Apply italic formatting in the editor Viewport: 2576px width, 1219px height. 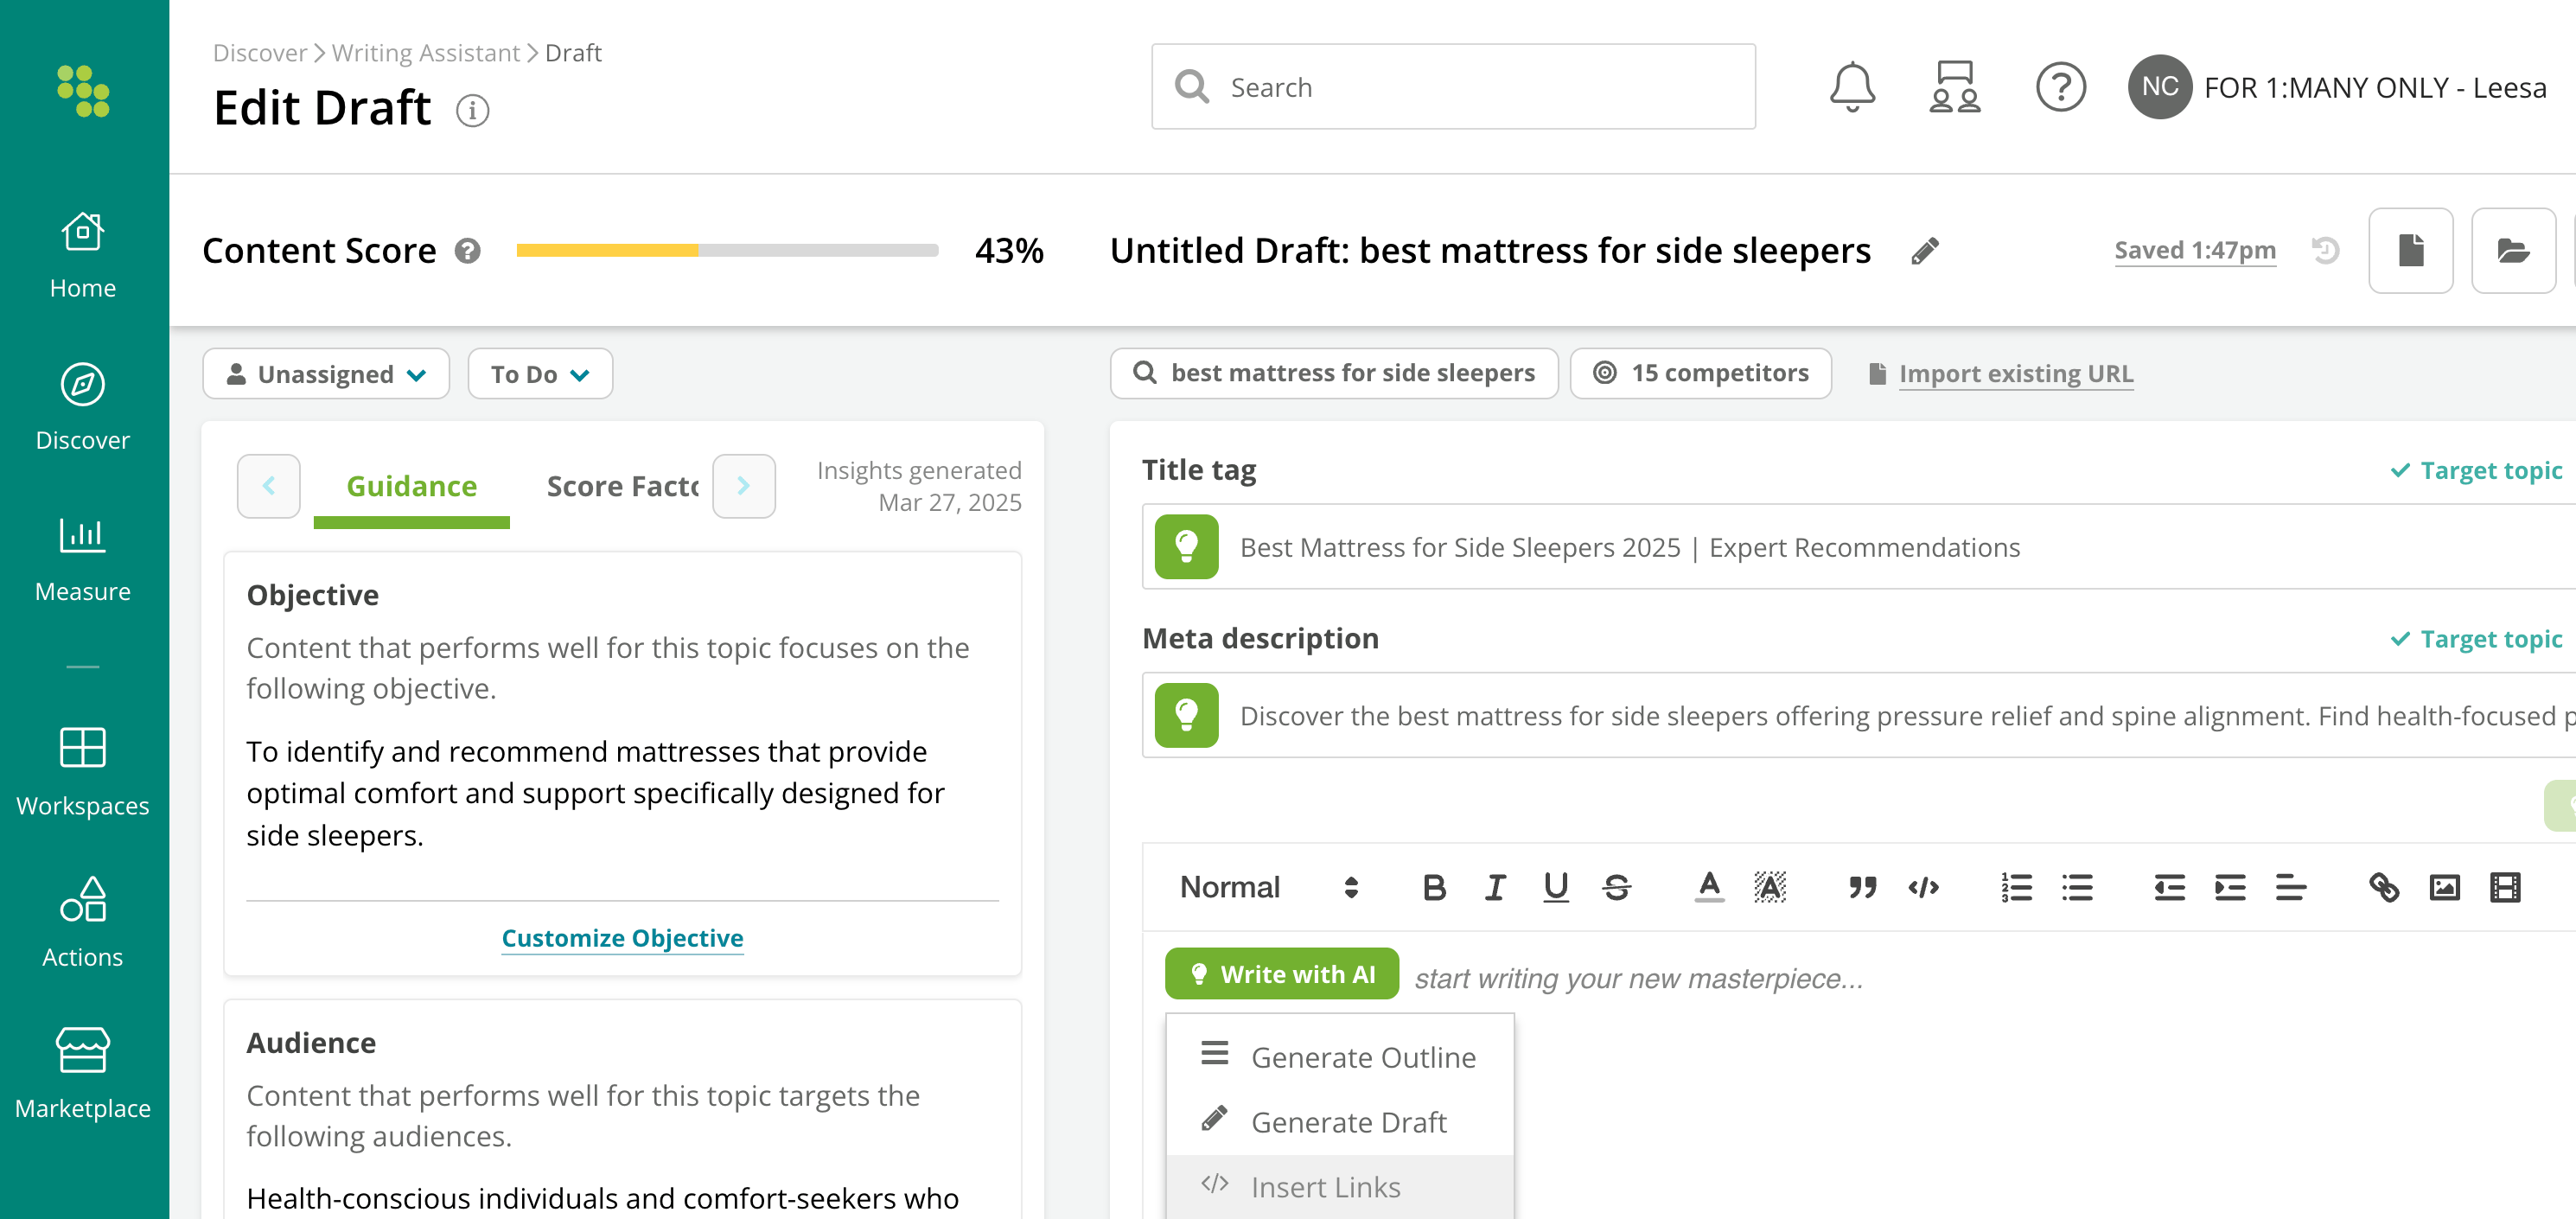1495,887
